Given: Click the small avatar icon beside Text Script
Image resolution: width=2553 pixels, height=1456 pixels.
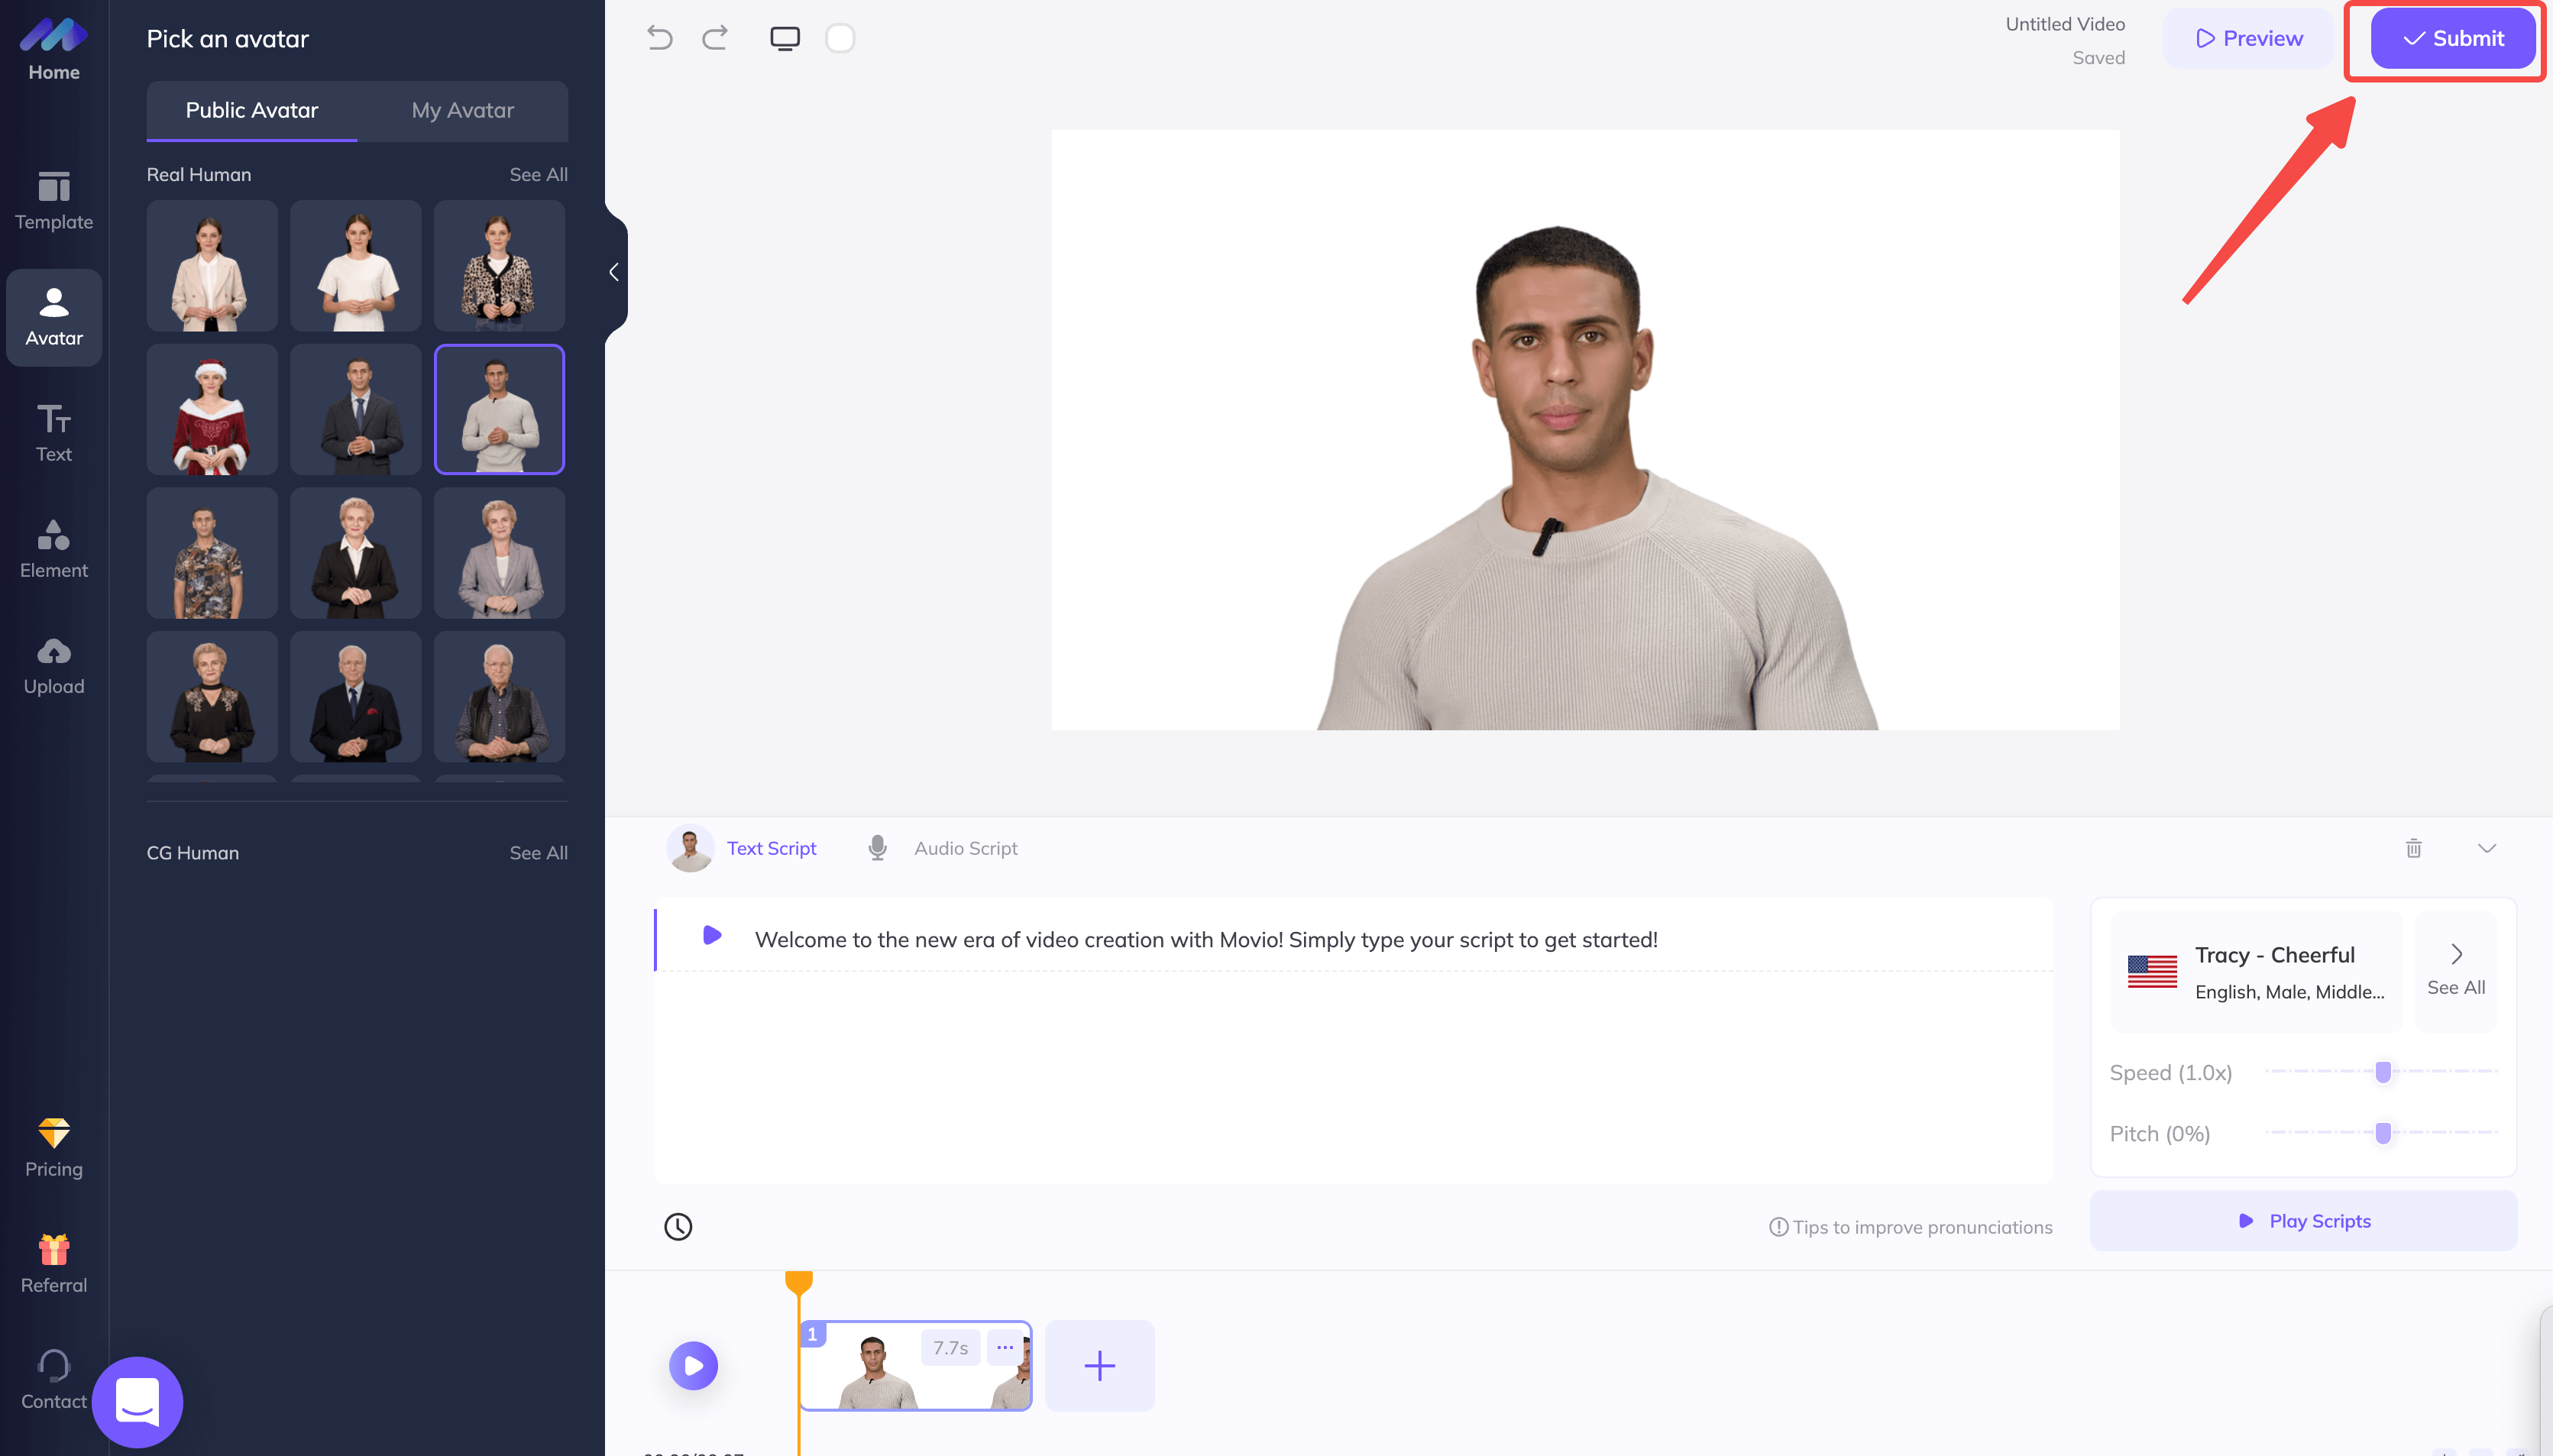Looking at the screenshot, I should point(690,848).
